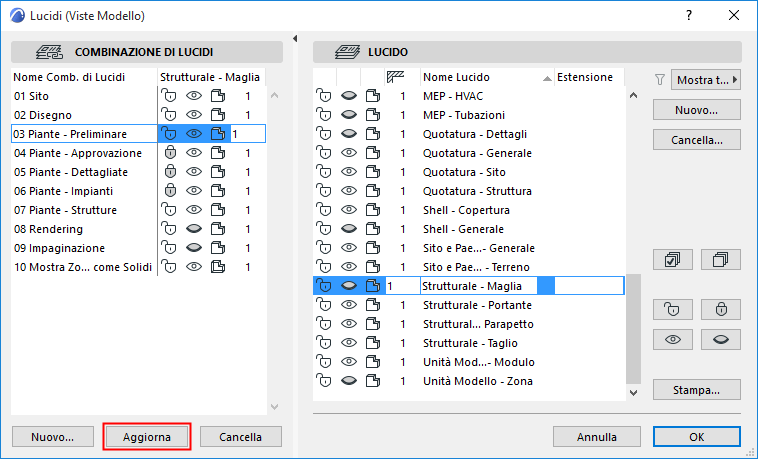Image resolution: width=758 pixels, height=459 pixels.
Task: Click the Stampa... button
Action: click(x=699, y=389)
